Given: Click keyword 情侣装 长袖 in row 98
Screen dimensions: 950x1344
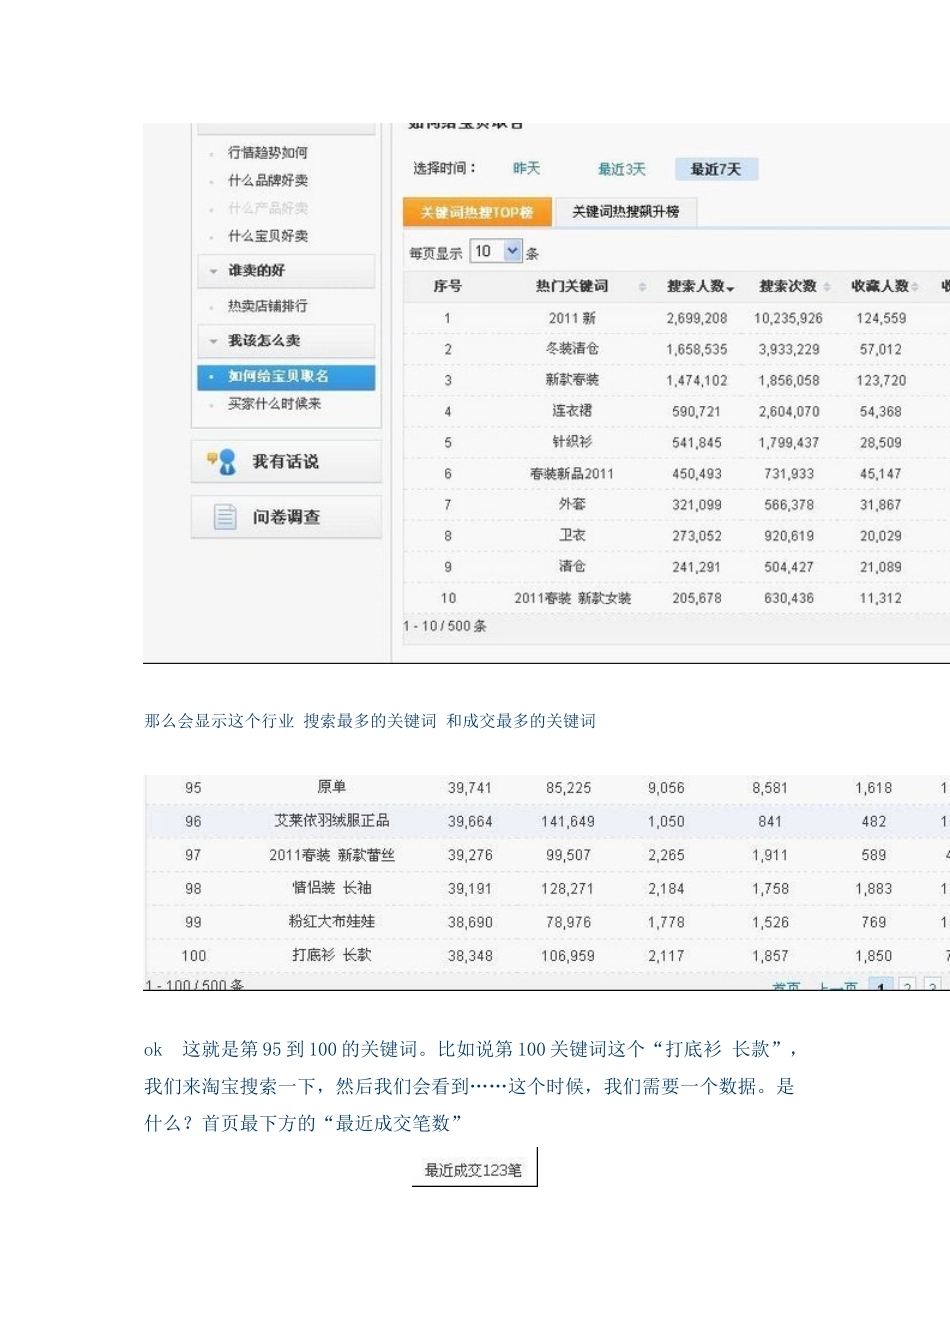Looking at the screenshot, I should [331, 888].
